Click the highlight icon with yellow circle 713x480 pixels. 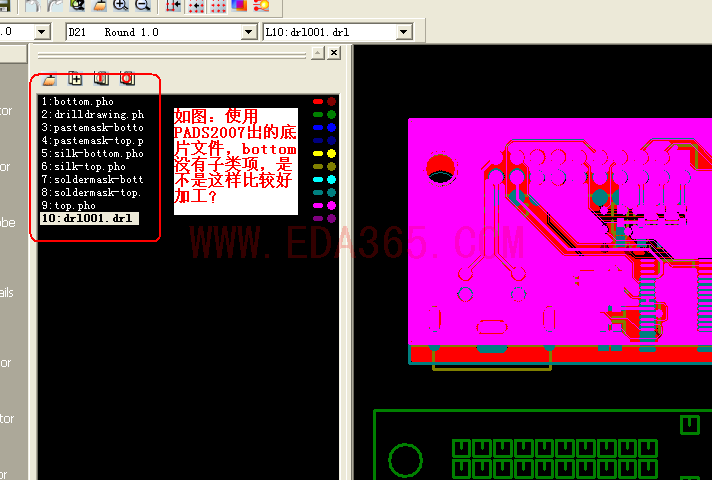pyautogui.click(x=261, y=5)
